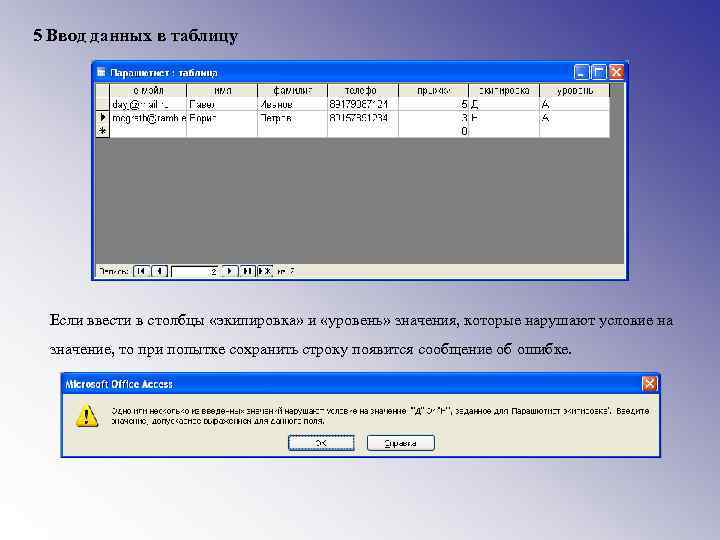Select the фамилия column header
720x540 pixels.
click(292, 90)
